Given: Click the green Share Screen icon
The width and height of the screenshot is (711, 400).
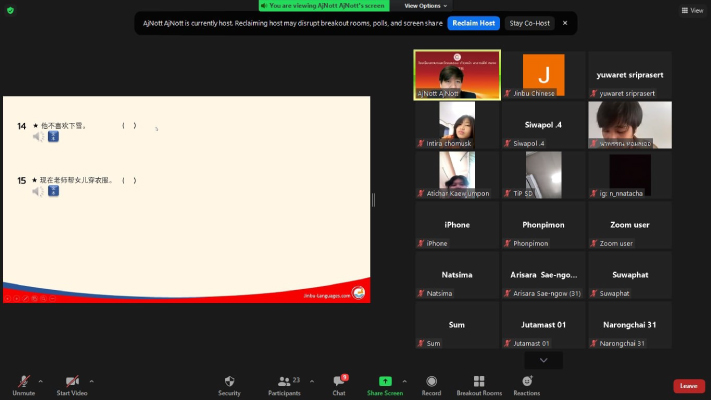Looking at the screenshot, I should [x=385, y=382].
